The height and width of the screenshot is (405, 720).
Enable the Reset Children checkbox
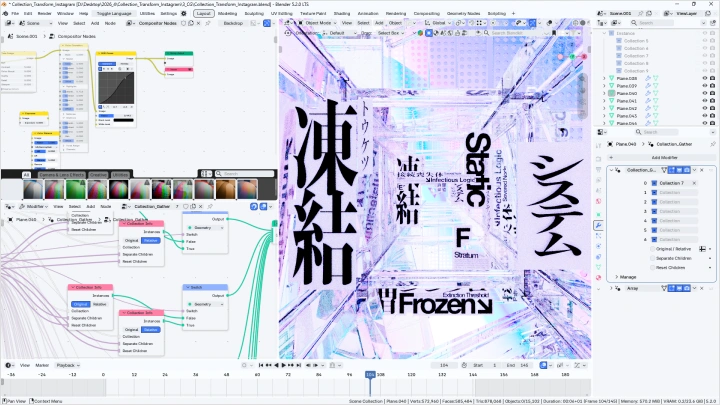coord(652,268)
